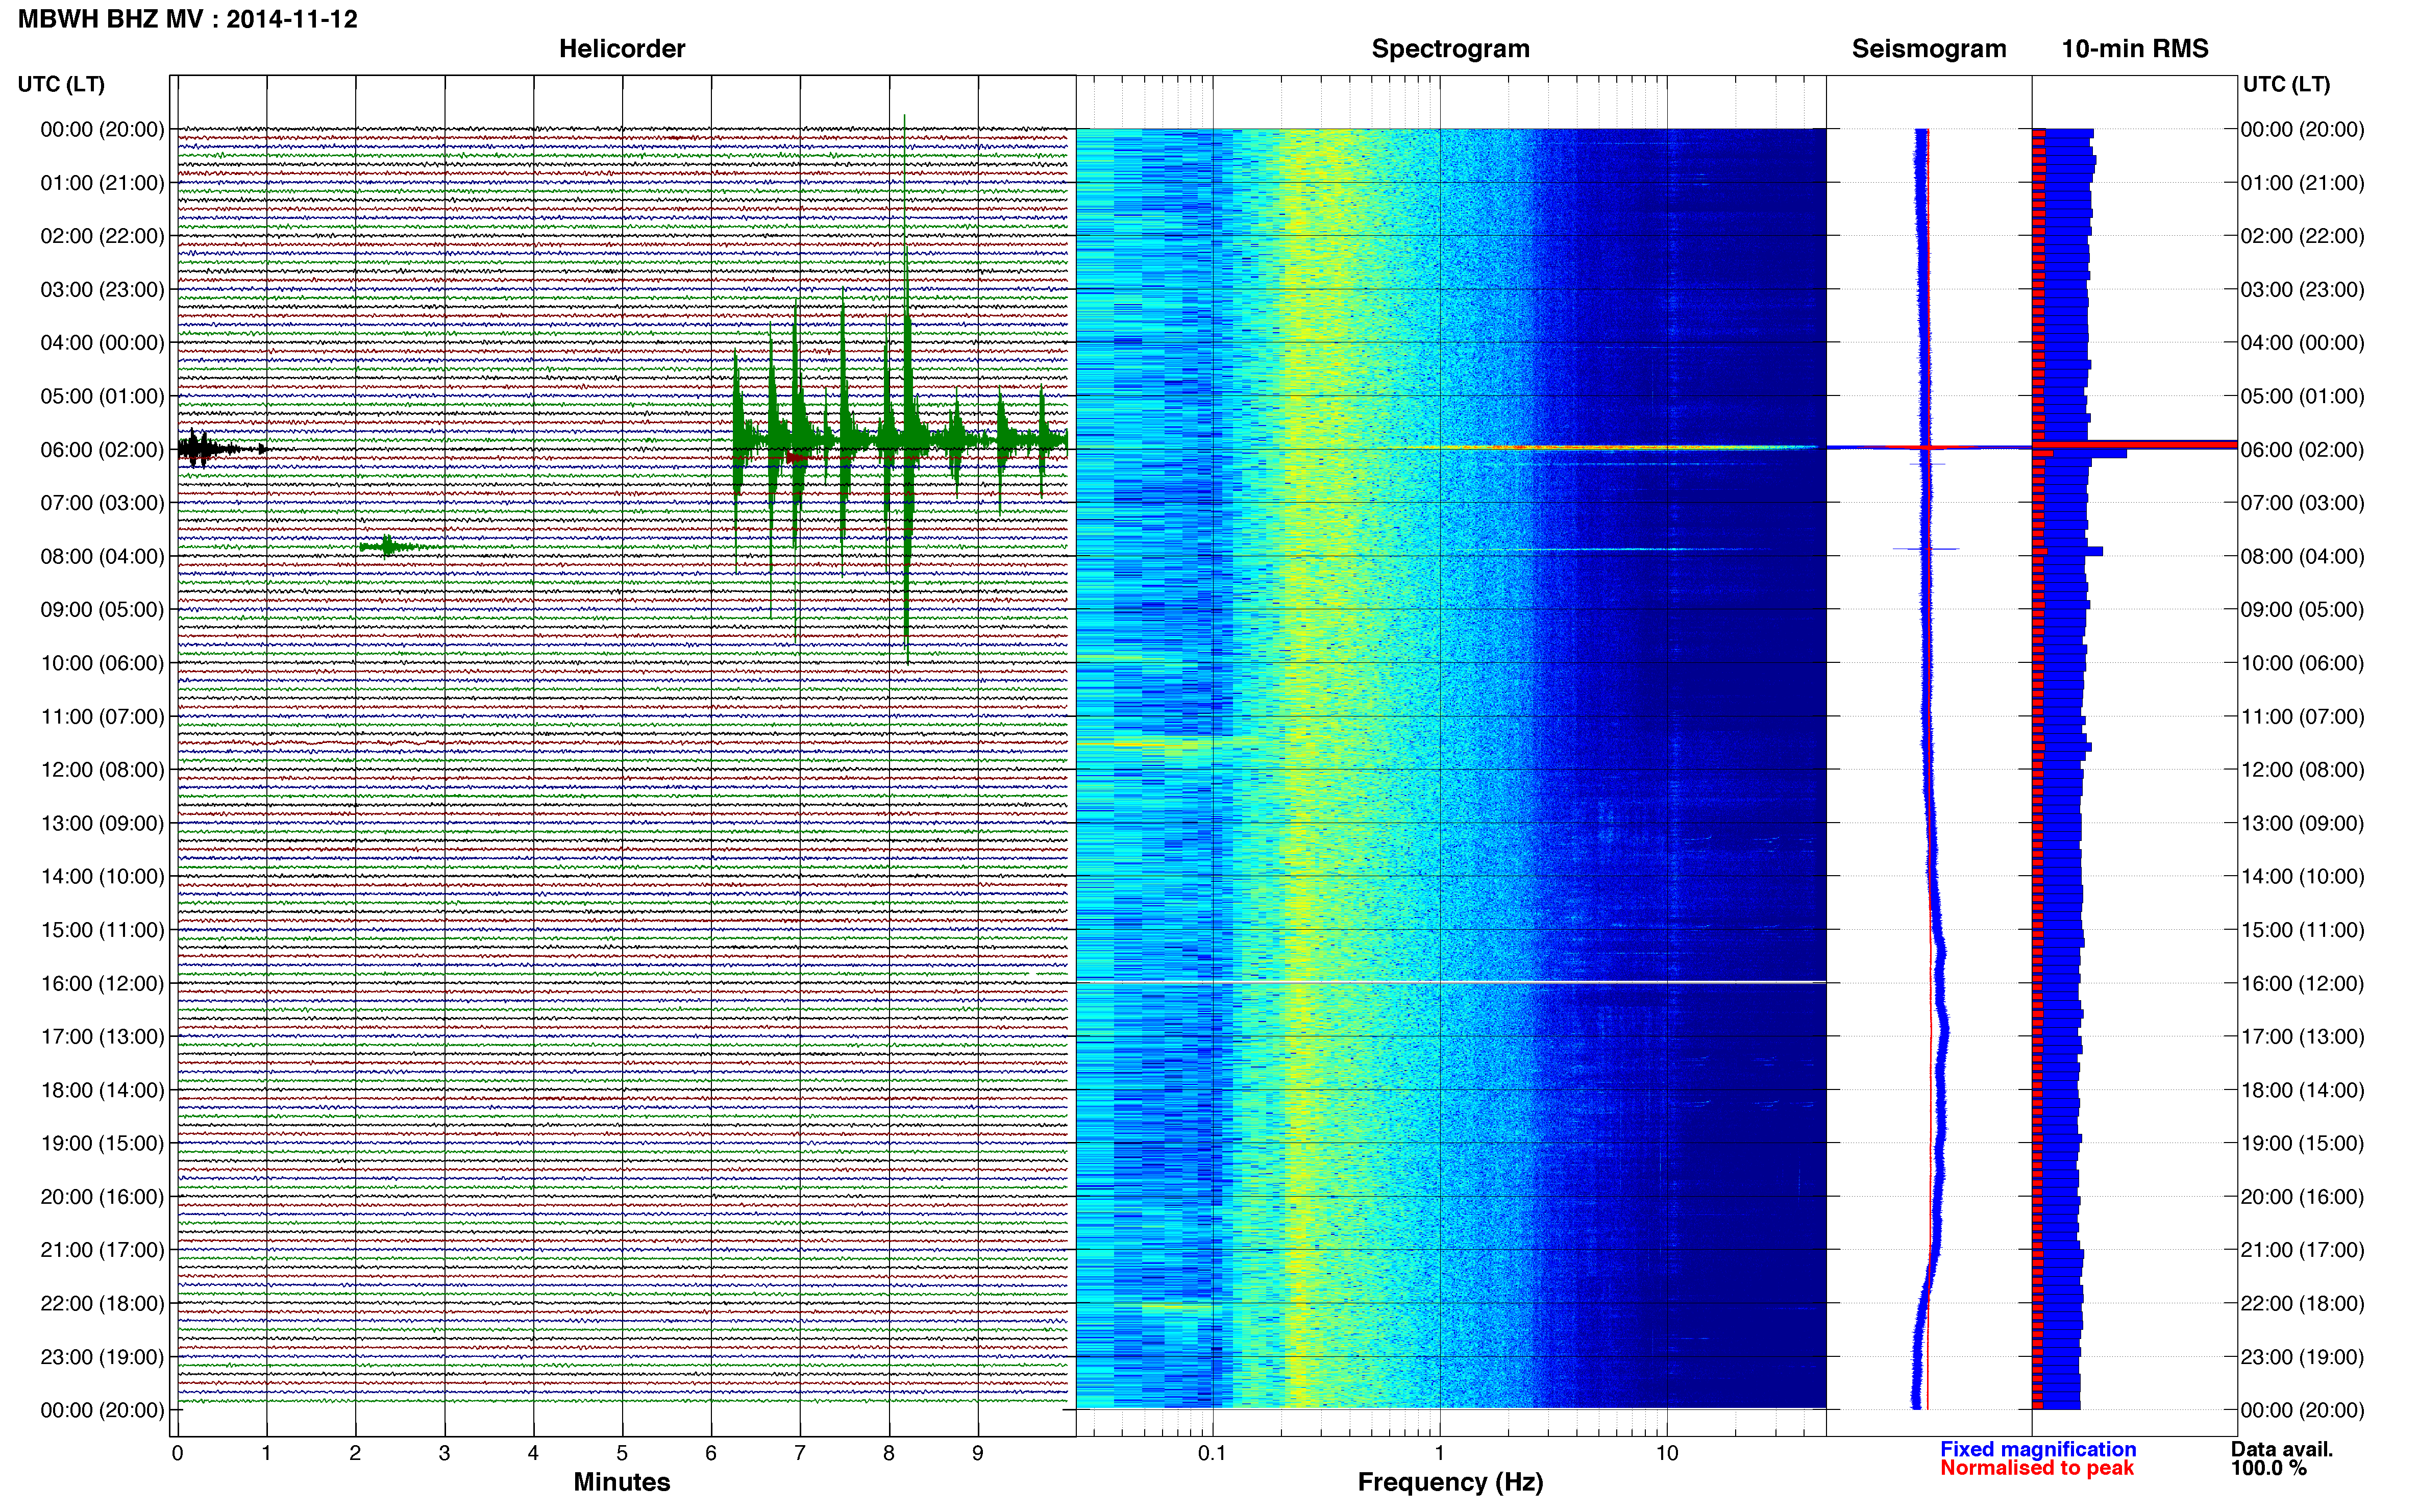Image resolution: width=2419 pixels, height=1512 pixels.
Task: Click the left 16:00 (12:00) time label
Action: click(102, 983)
